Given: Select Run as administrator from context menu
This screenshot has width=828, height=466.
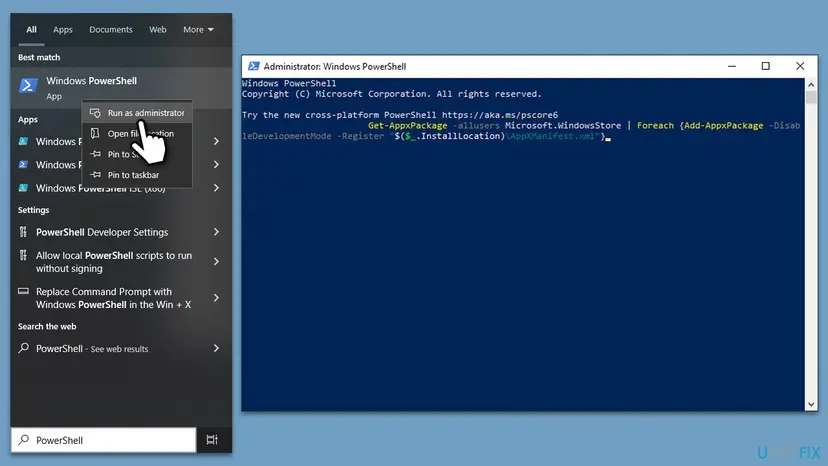Looking at the screenshot, I should pos(137,113).
